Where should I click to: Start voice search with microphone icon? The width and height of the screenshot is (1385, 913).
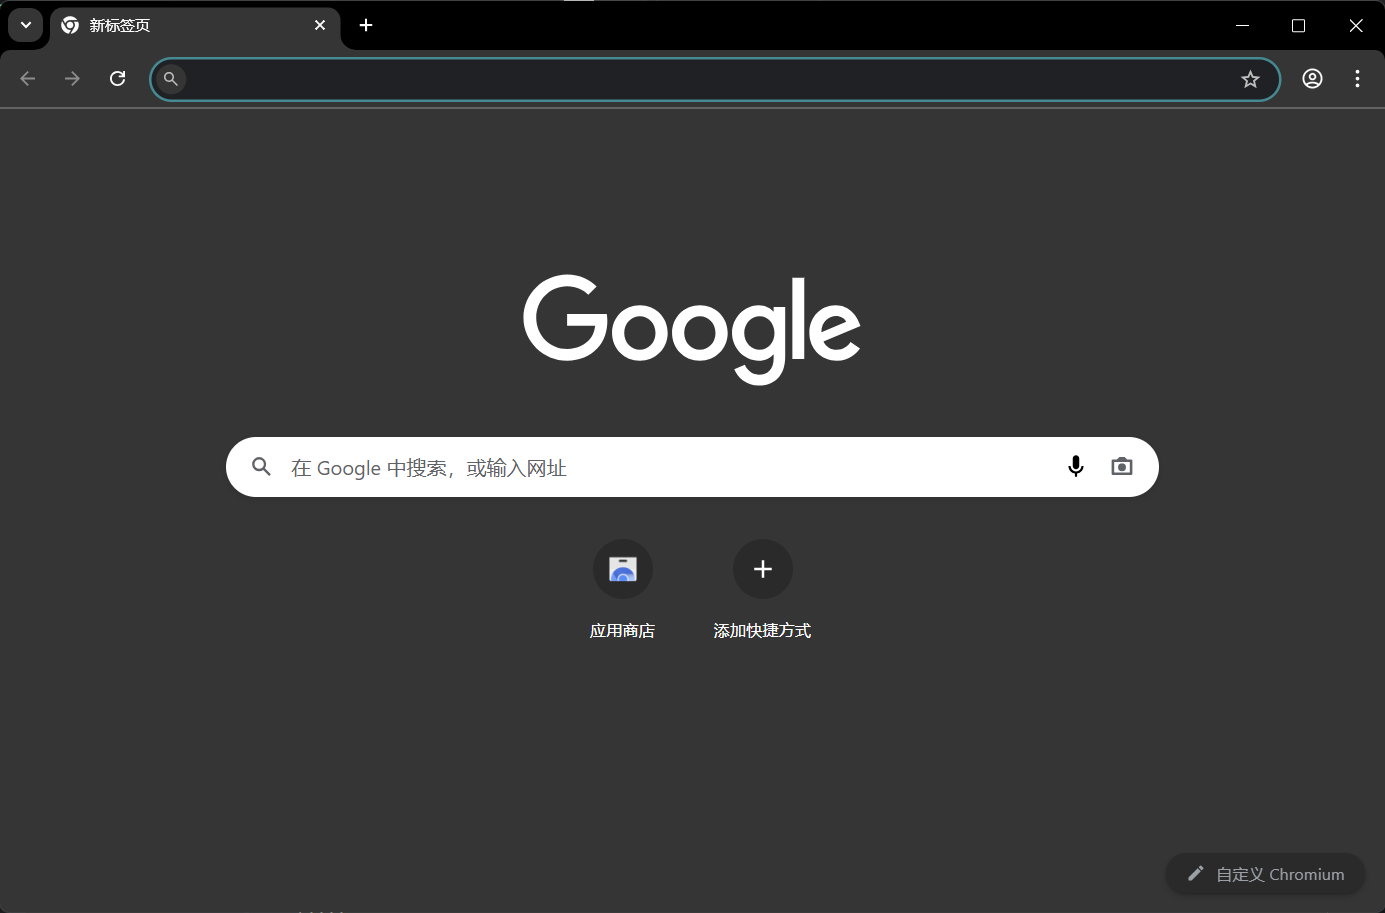pyautogui.click(x=1076, y=467)
